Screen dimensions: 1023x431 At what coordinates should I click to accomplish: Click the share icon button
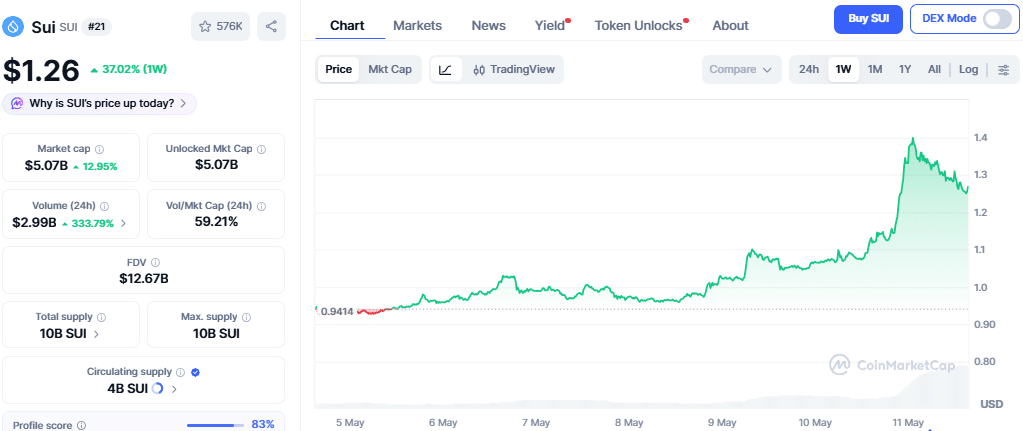coord(271,27)
